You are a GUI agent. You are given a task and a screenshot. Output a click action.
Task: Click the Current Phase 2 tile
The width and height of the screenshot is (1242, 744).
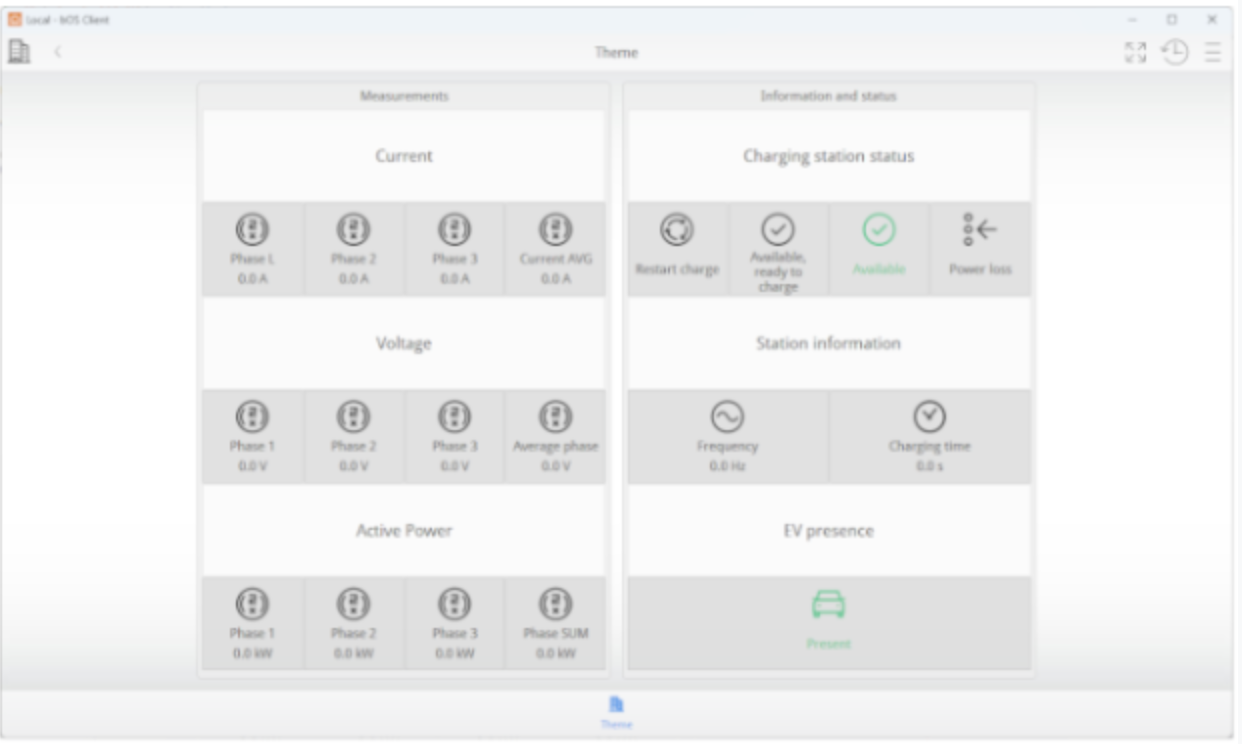tap(353, 248)
